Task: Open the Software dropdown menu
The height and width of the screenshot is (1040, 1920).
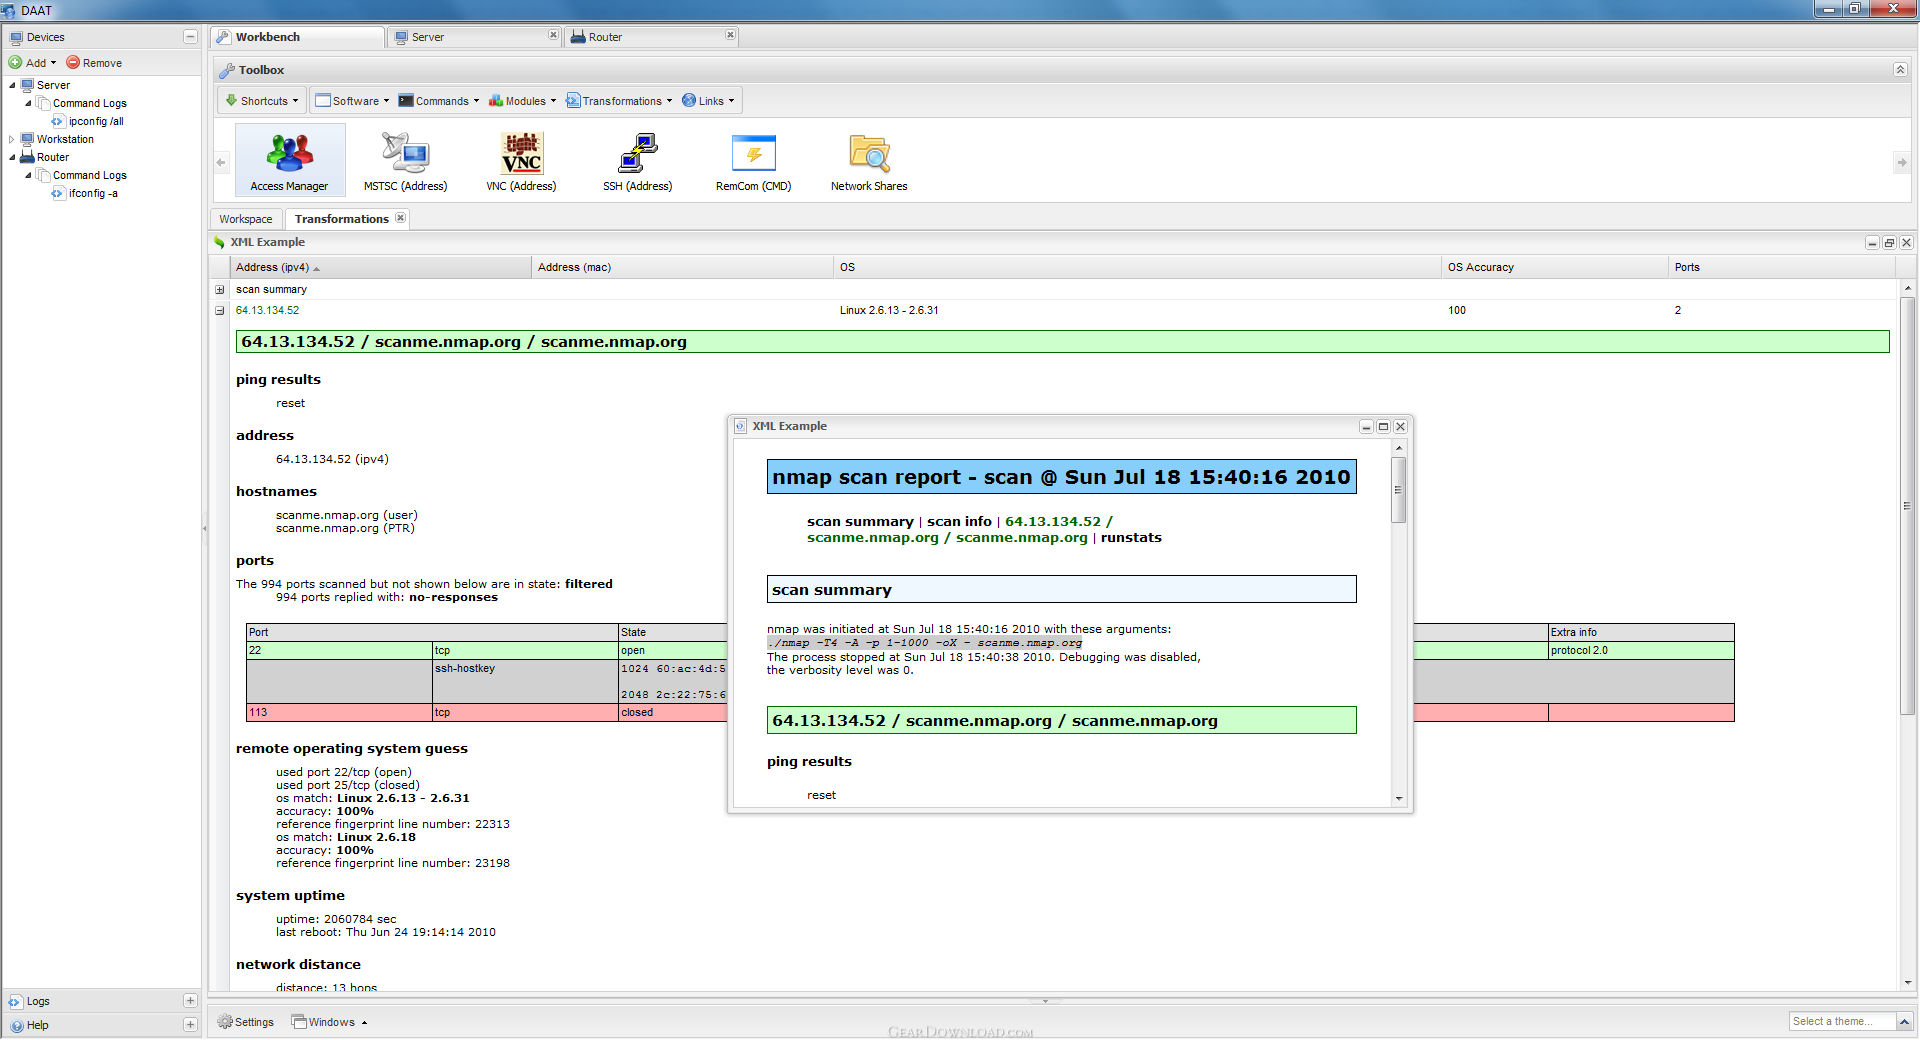Action: tap(352, 101)
